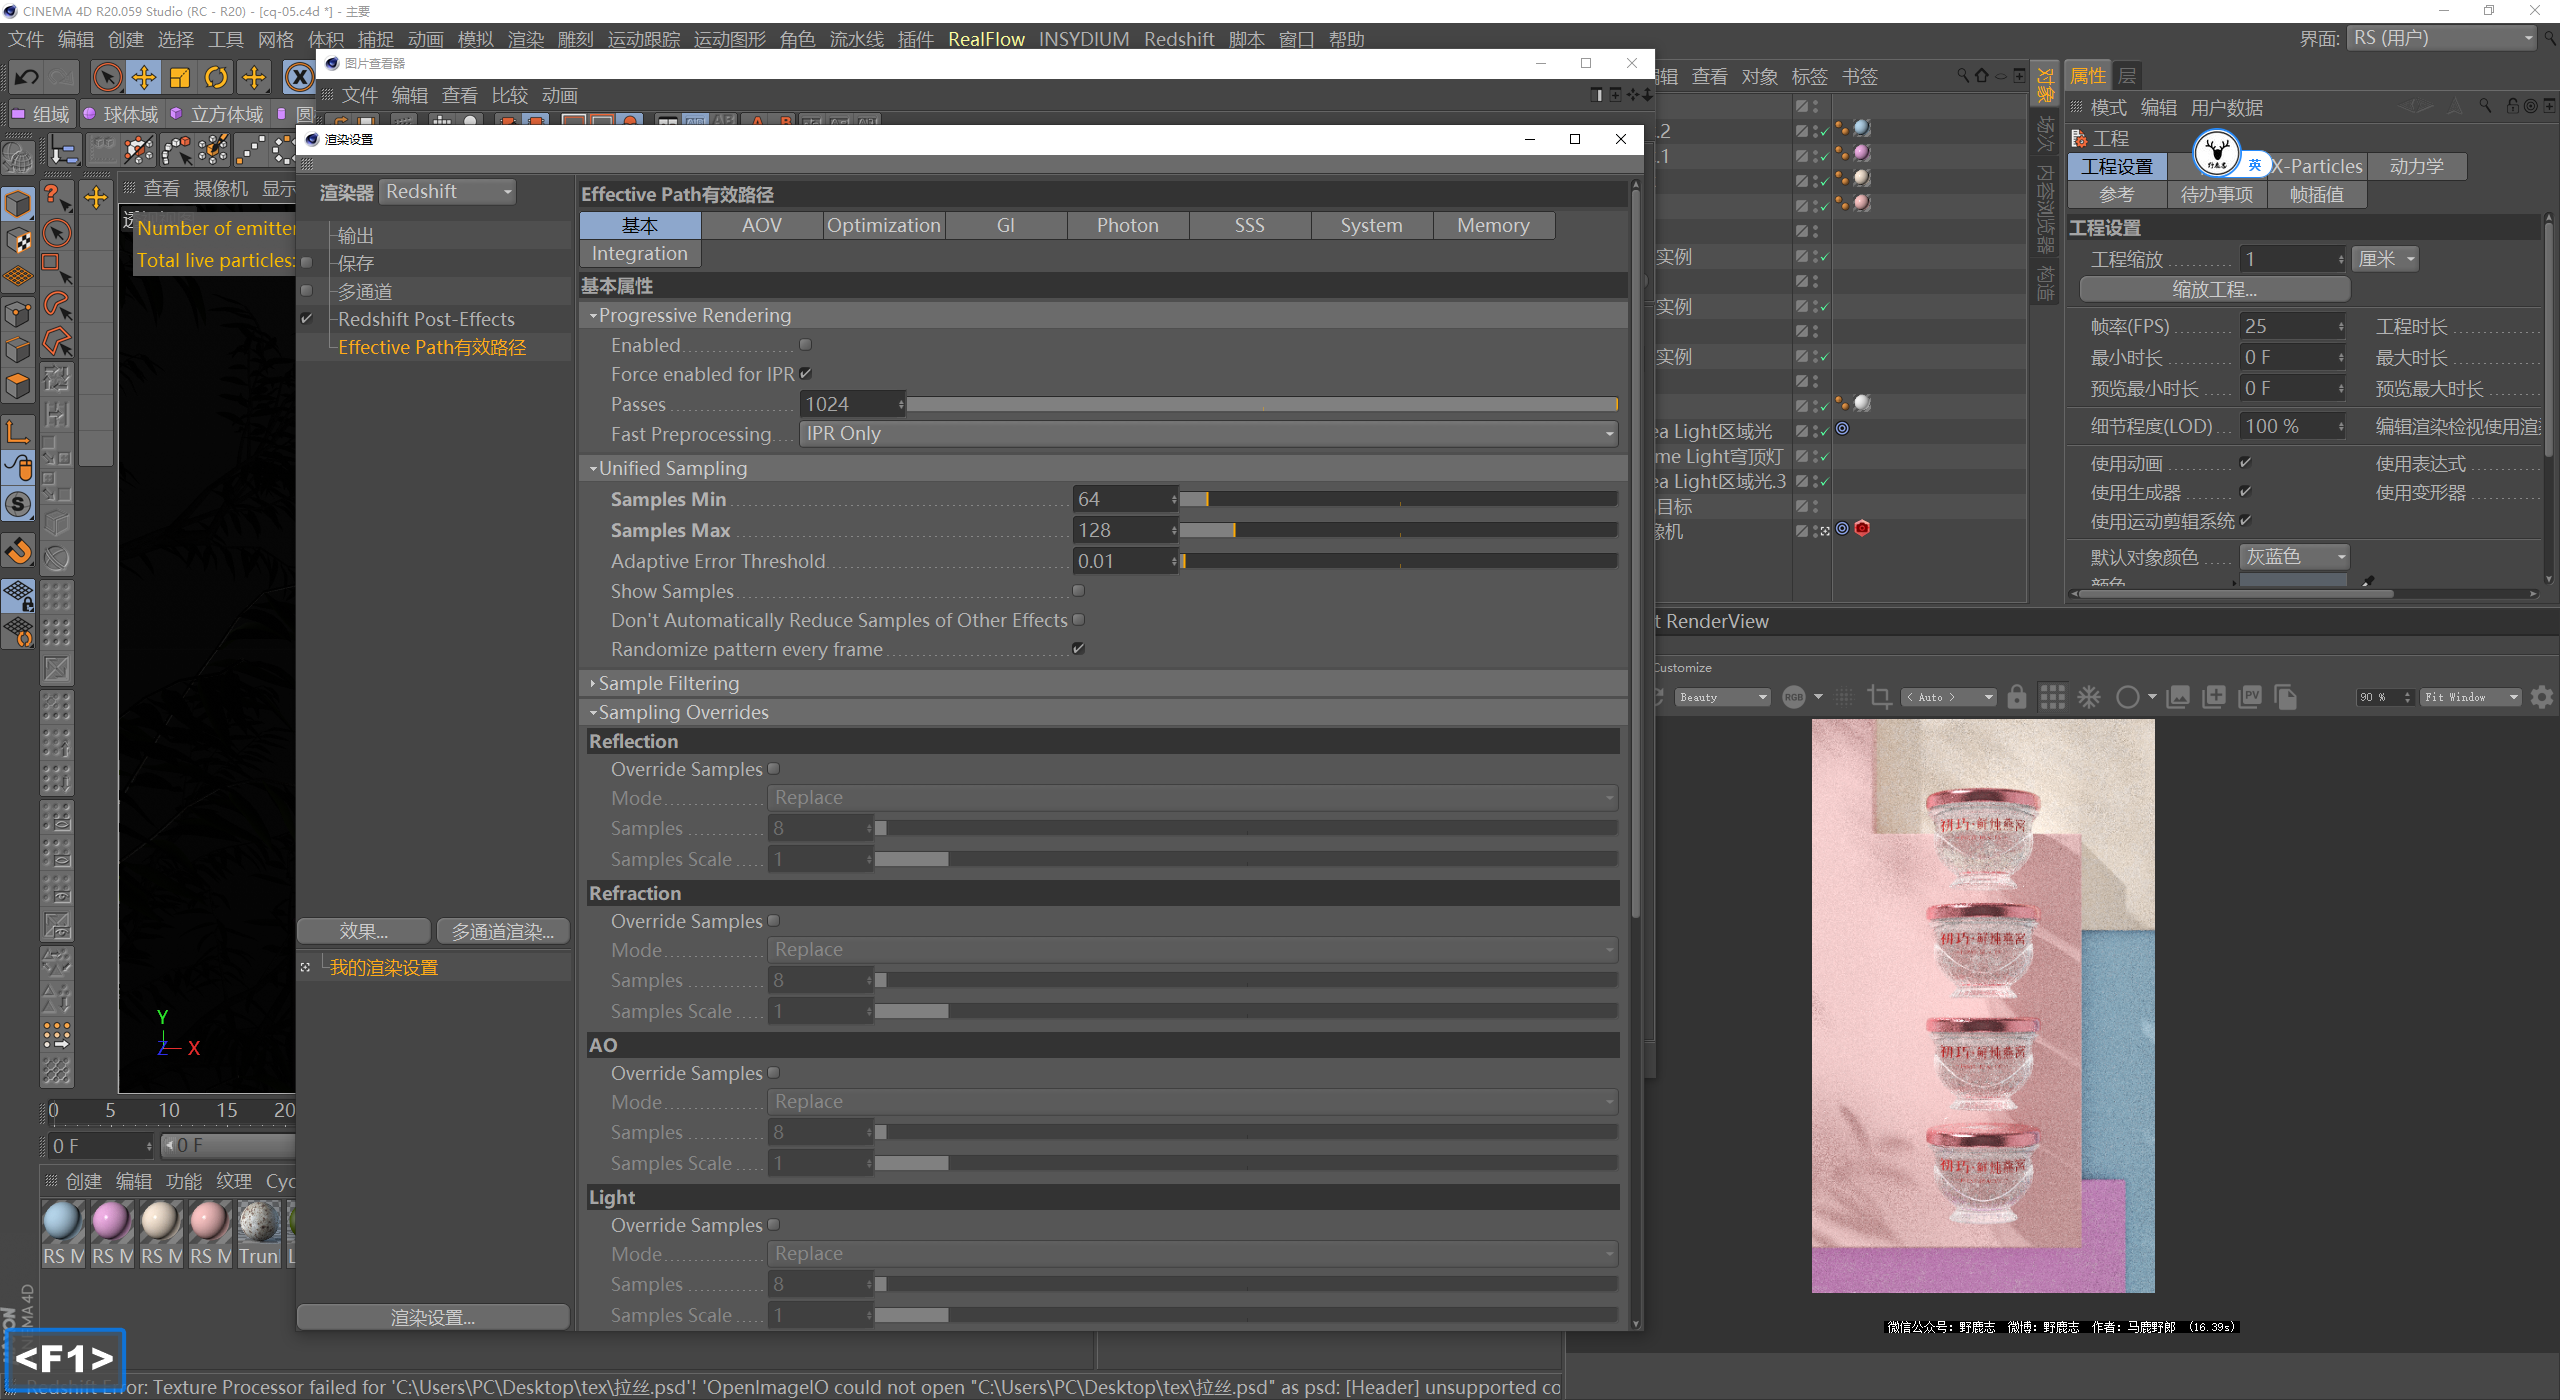Switch to Memory tab
This screenshot has height=1400, width=2560.
1493,226
